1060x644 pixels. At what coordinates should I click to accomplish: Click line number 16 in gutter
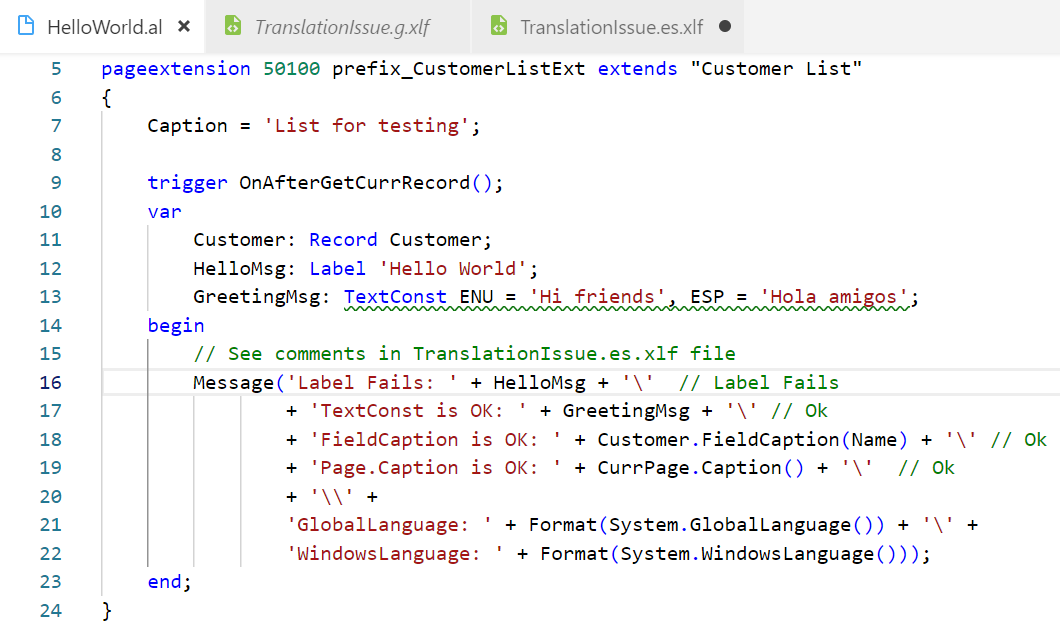50,382
